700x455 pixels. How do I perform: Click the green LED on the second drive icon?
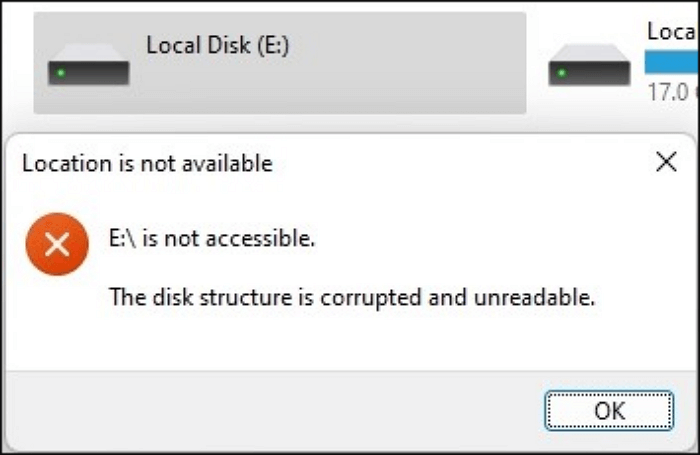(561, 73)
